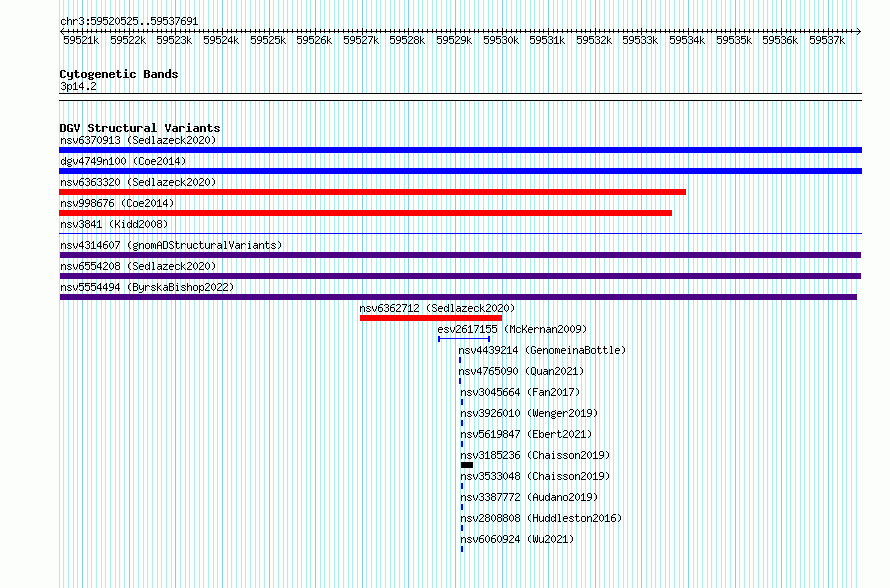Select the esv2617155 blue bracket glyph

tap(464, 339)
